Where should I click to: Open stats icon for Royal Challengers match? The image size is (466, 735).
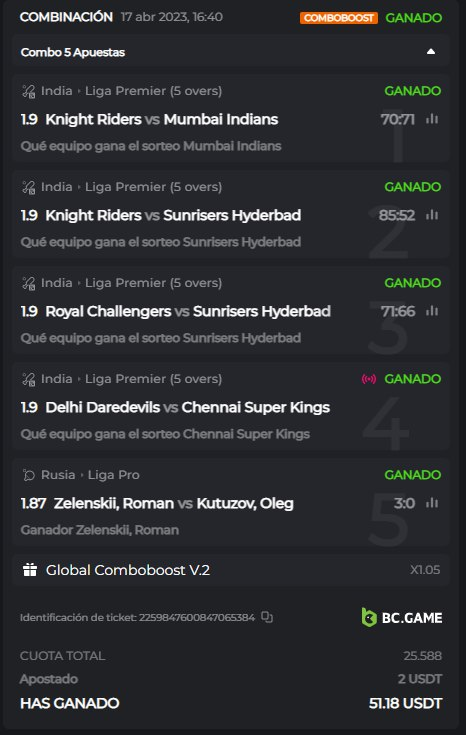pyautogui.click(x=432, y=311)
